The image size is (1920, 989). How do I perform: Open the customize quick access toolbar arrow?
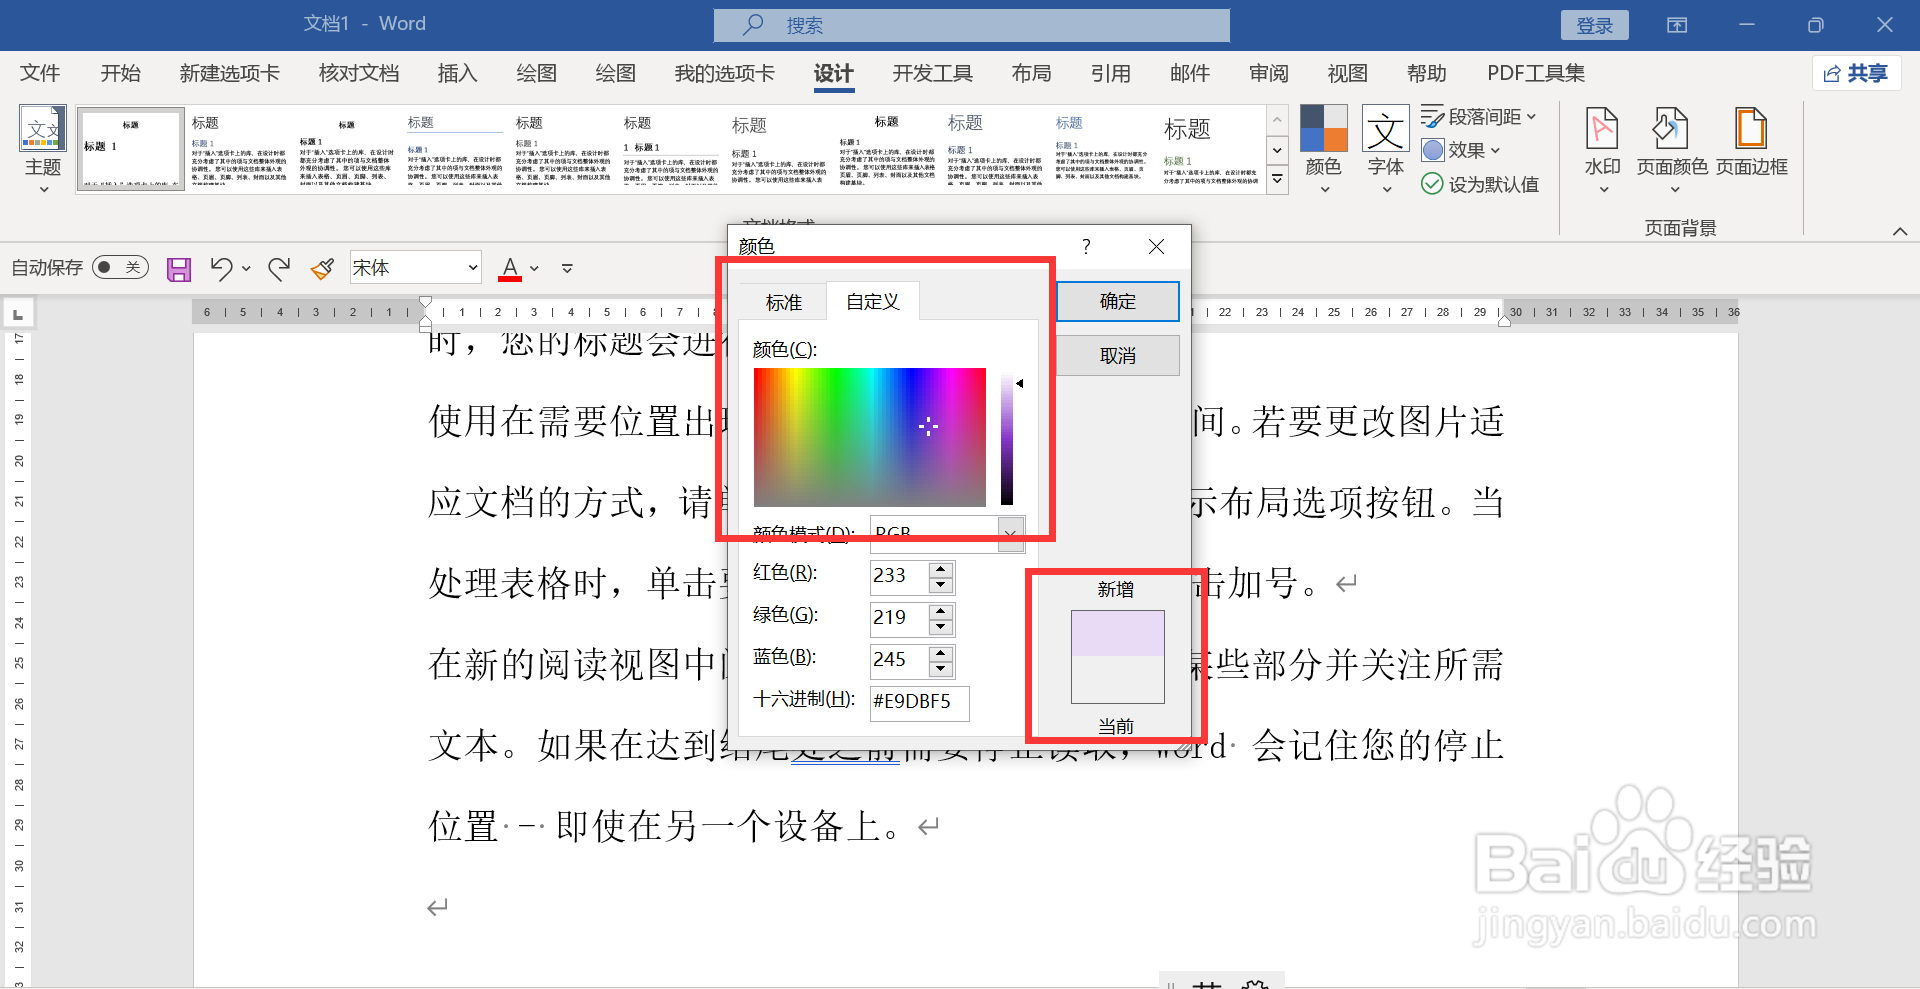coord(567,268)
